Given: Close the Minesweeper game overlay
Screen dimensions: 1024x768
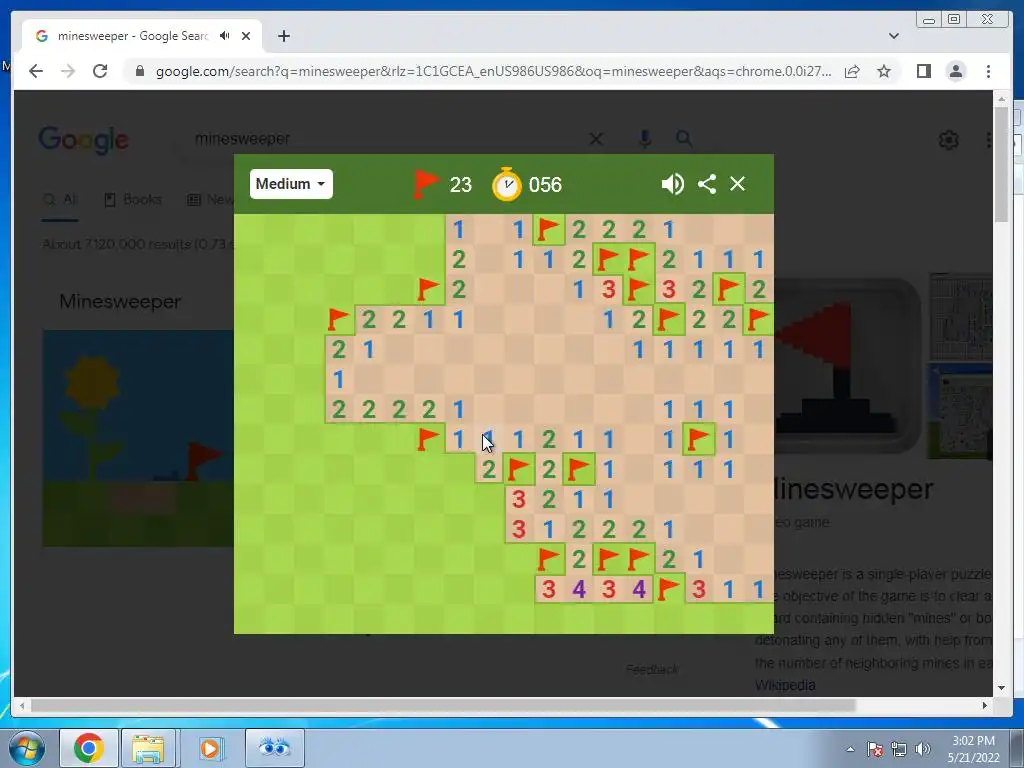Looking at the screenshot, I should pyautogui.click(x=737, y=184).
